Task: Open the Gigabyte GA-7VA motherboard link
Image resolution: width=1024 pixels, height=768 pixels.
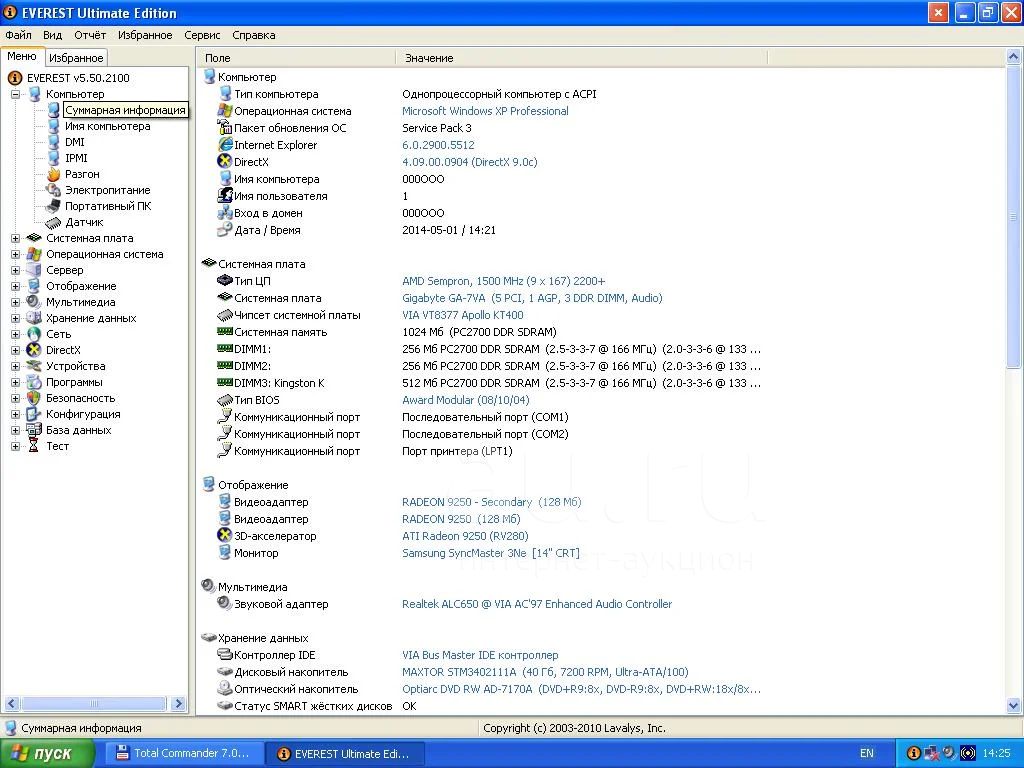Action: pyautogui.click(x=532, y=298)
